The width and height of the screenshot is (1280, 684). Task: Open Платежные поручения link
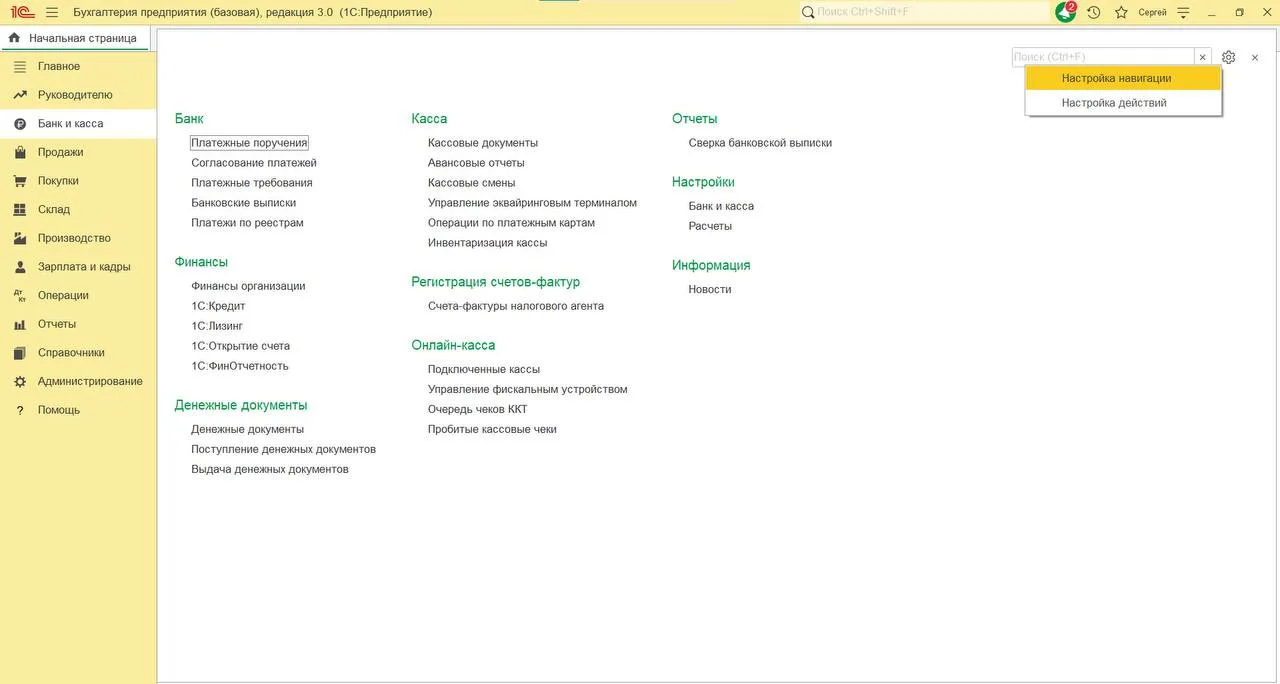click(249, 143)
